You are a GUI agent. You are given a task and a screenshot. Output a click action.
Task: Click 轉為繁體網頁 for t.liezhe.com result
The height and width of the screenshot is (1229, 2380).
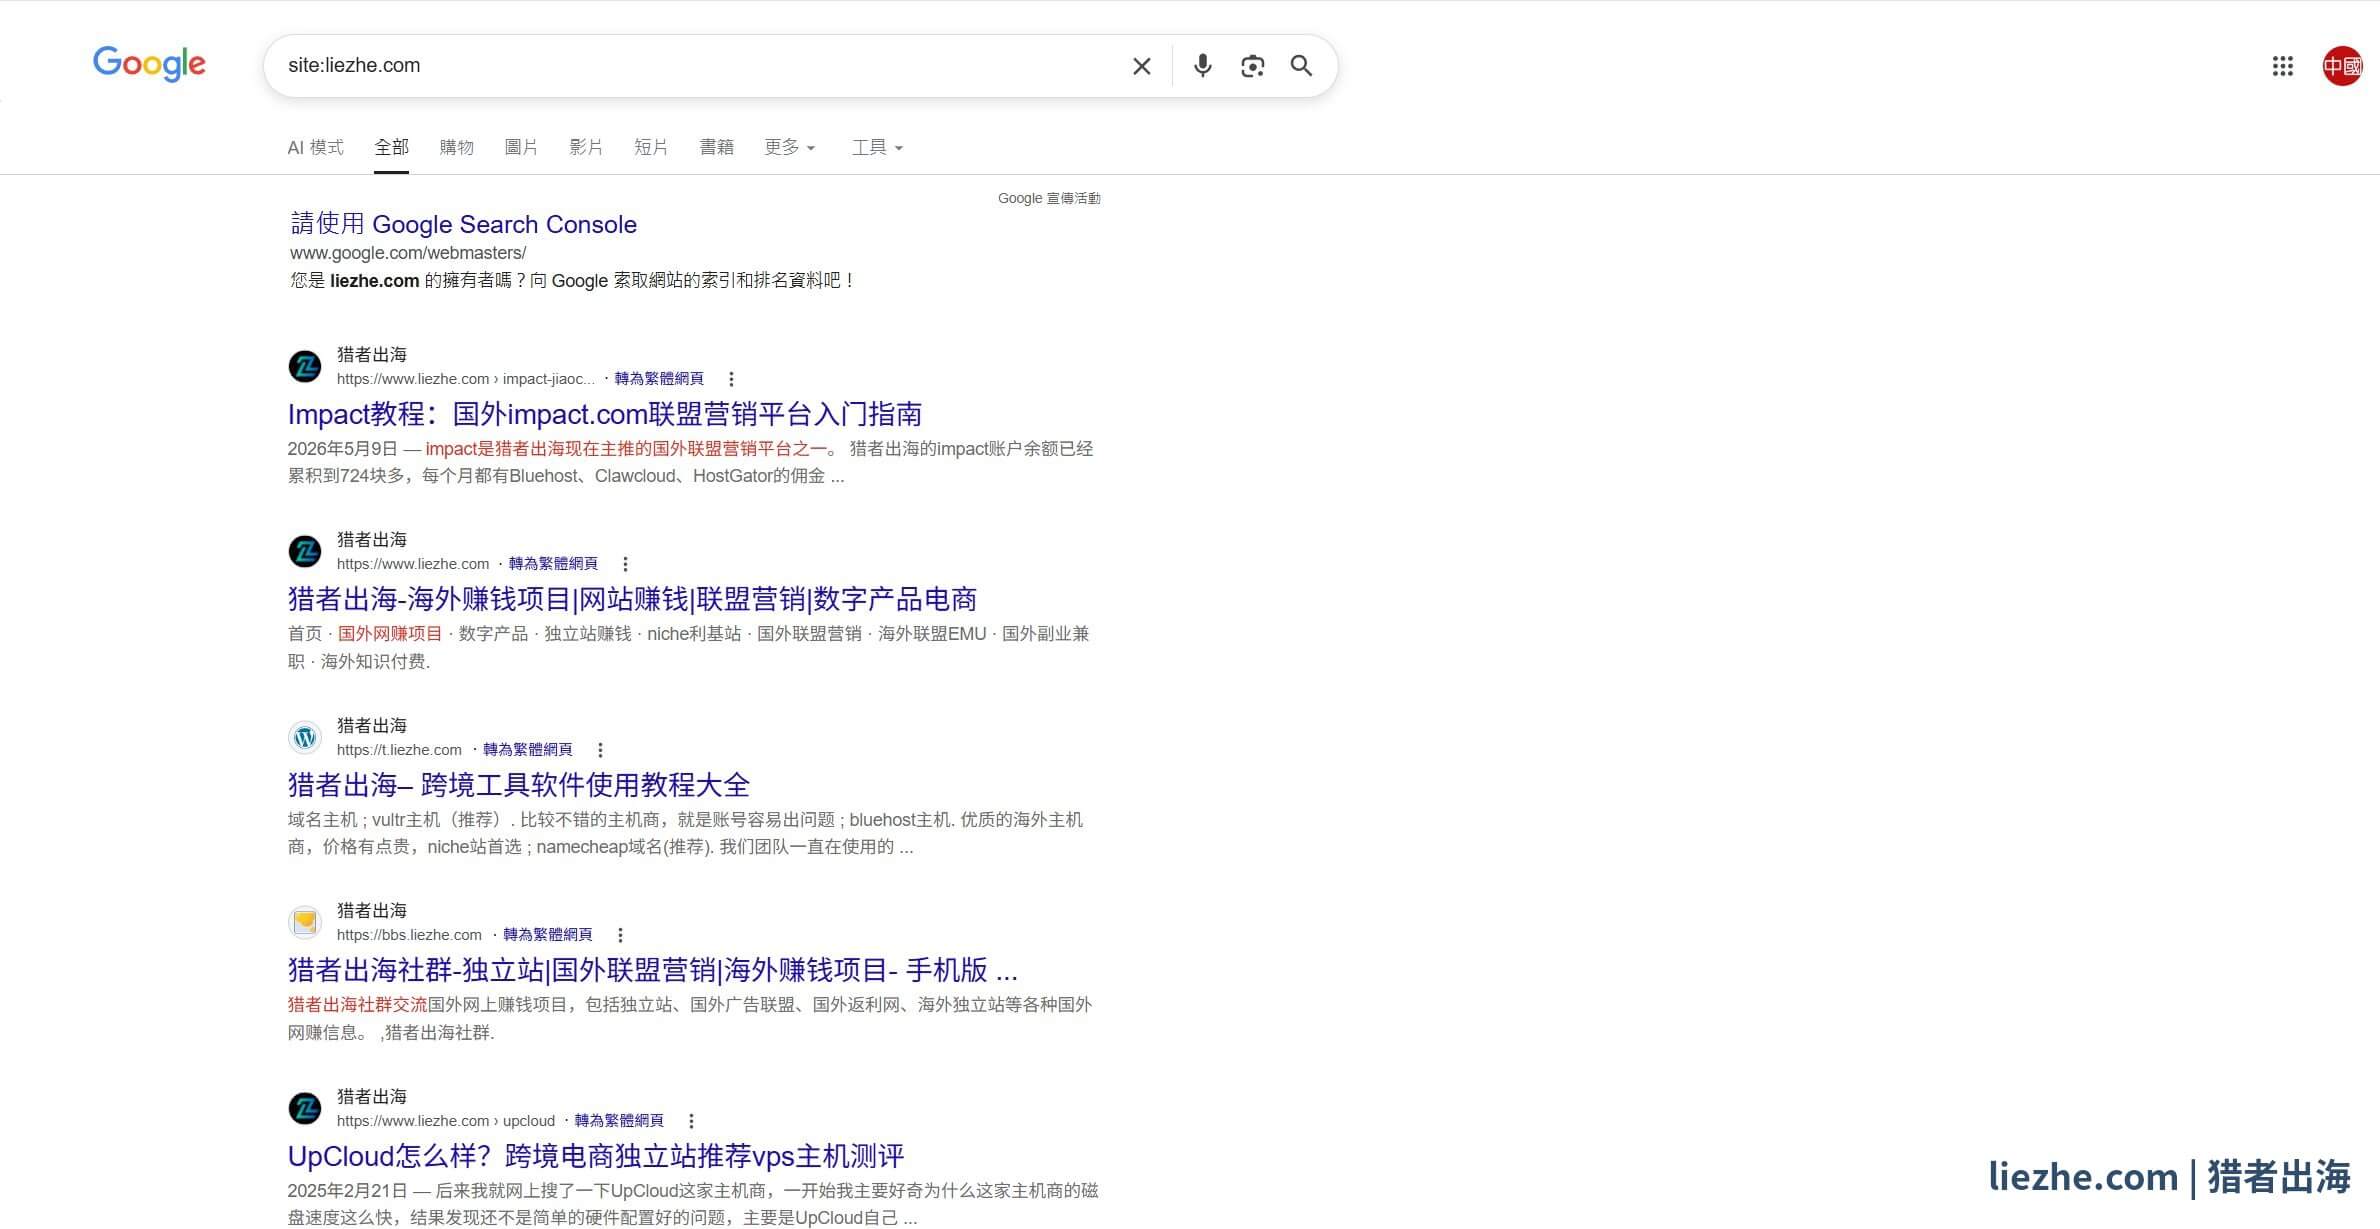528,750
